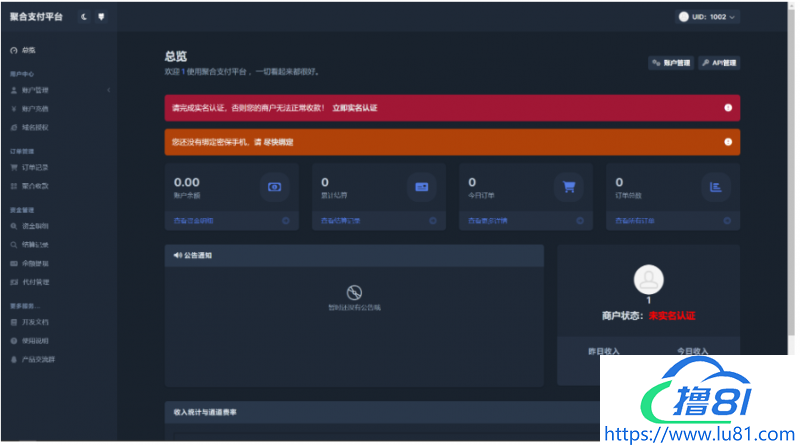
Task: Open the UID: 1002 user dropdown
Action: [708, 17]
